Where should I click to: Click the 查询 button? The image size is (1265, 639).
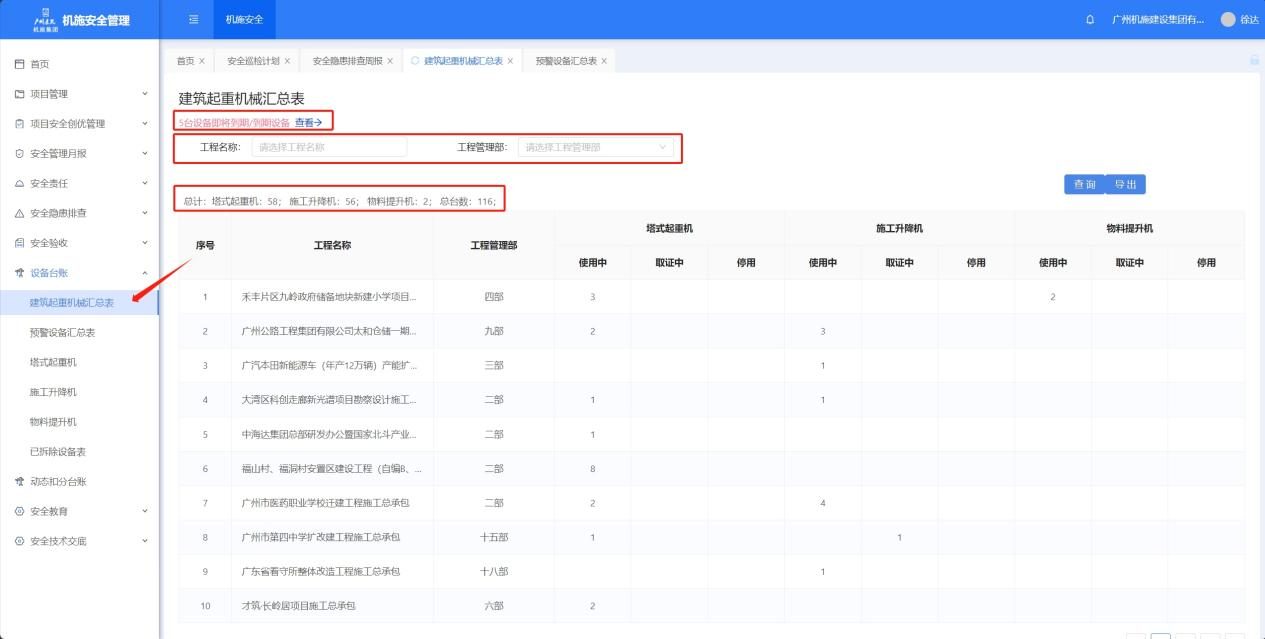(x=1084, y=185)
